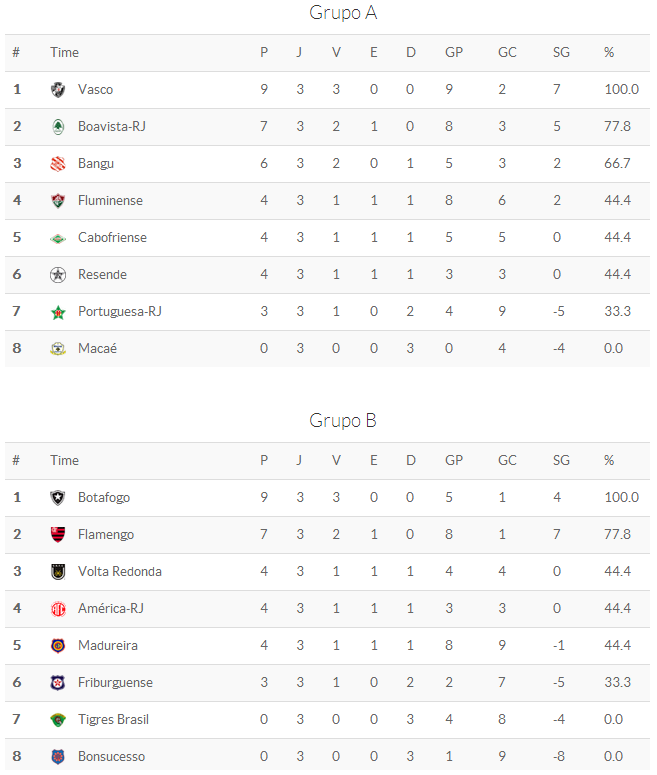Image resolution: width=657 pixels, height=775 pixels.
Task: Open the Resende team name link
Action: 102,275
